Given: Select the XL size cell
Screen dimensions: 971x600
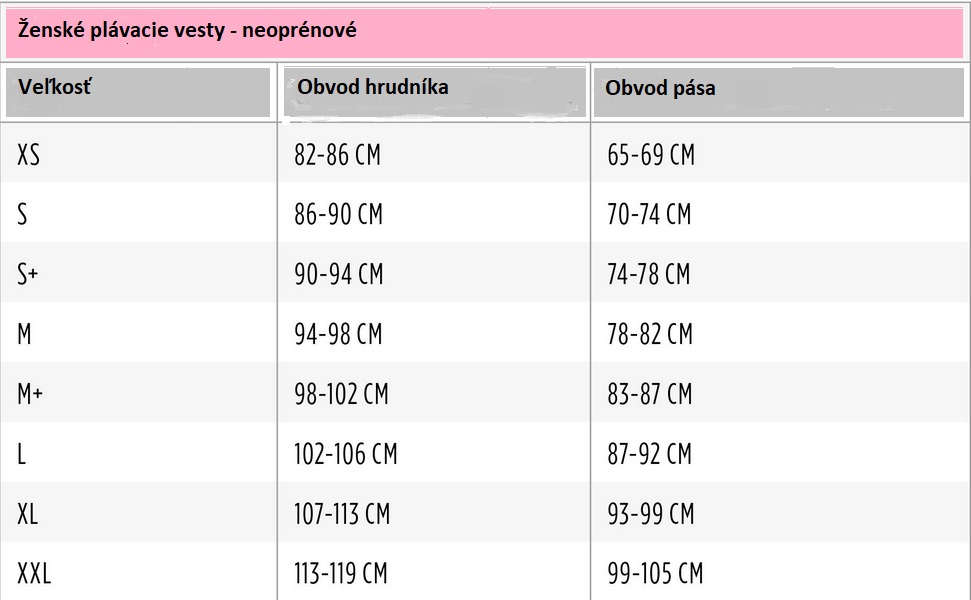Looking at the screenshot, I should tap(27, 514).
